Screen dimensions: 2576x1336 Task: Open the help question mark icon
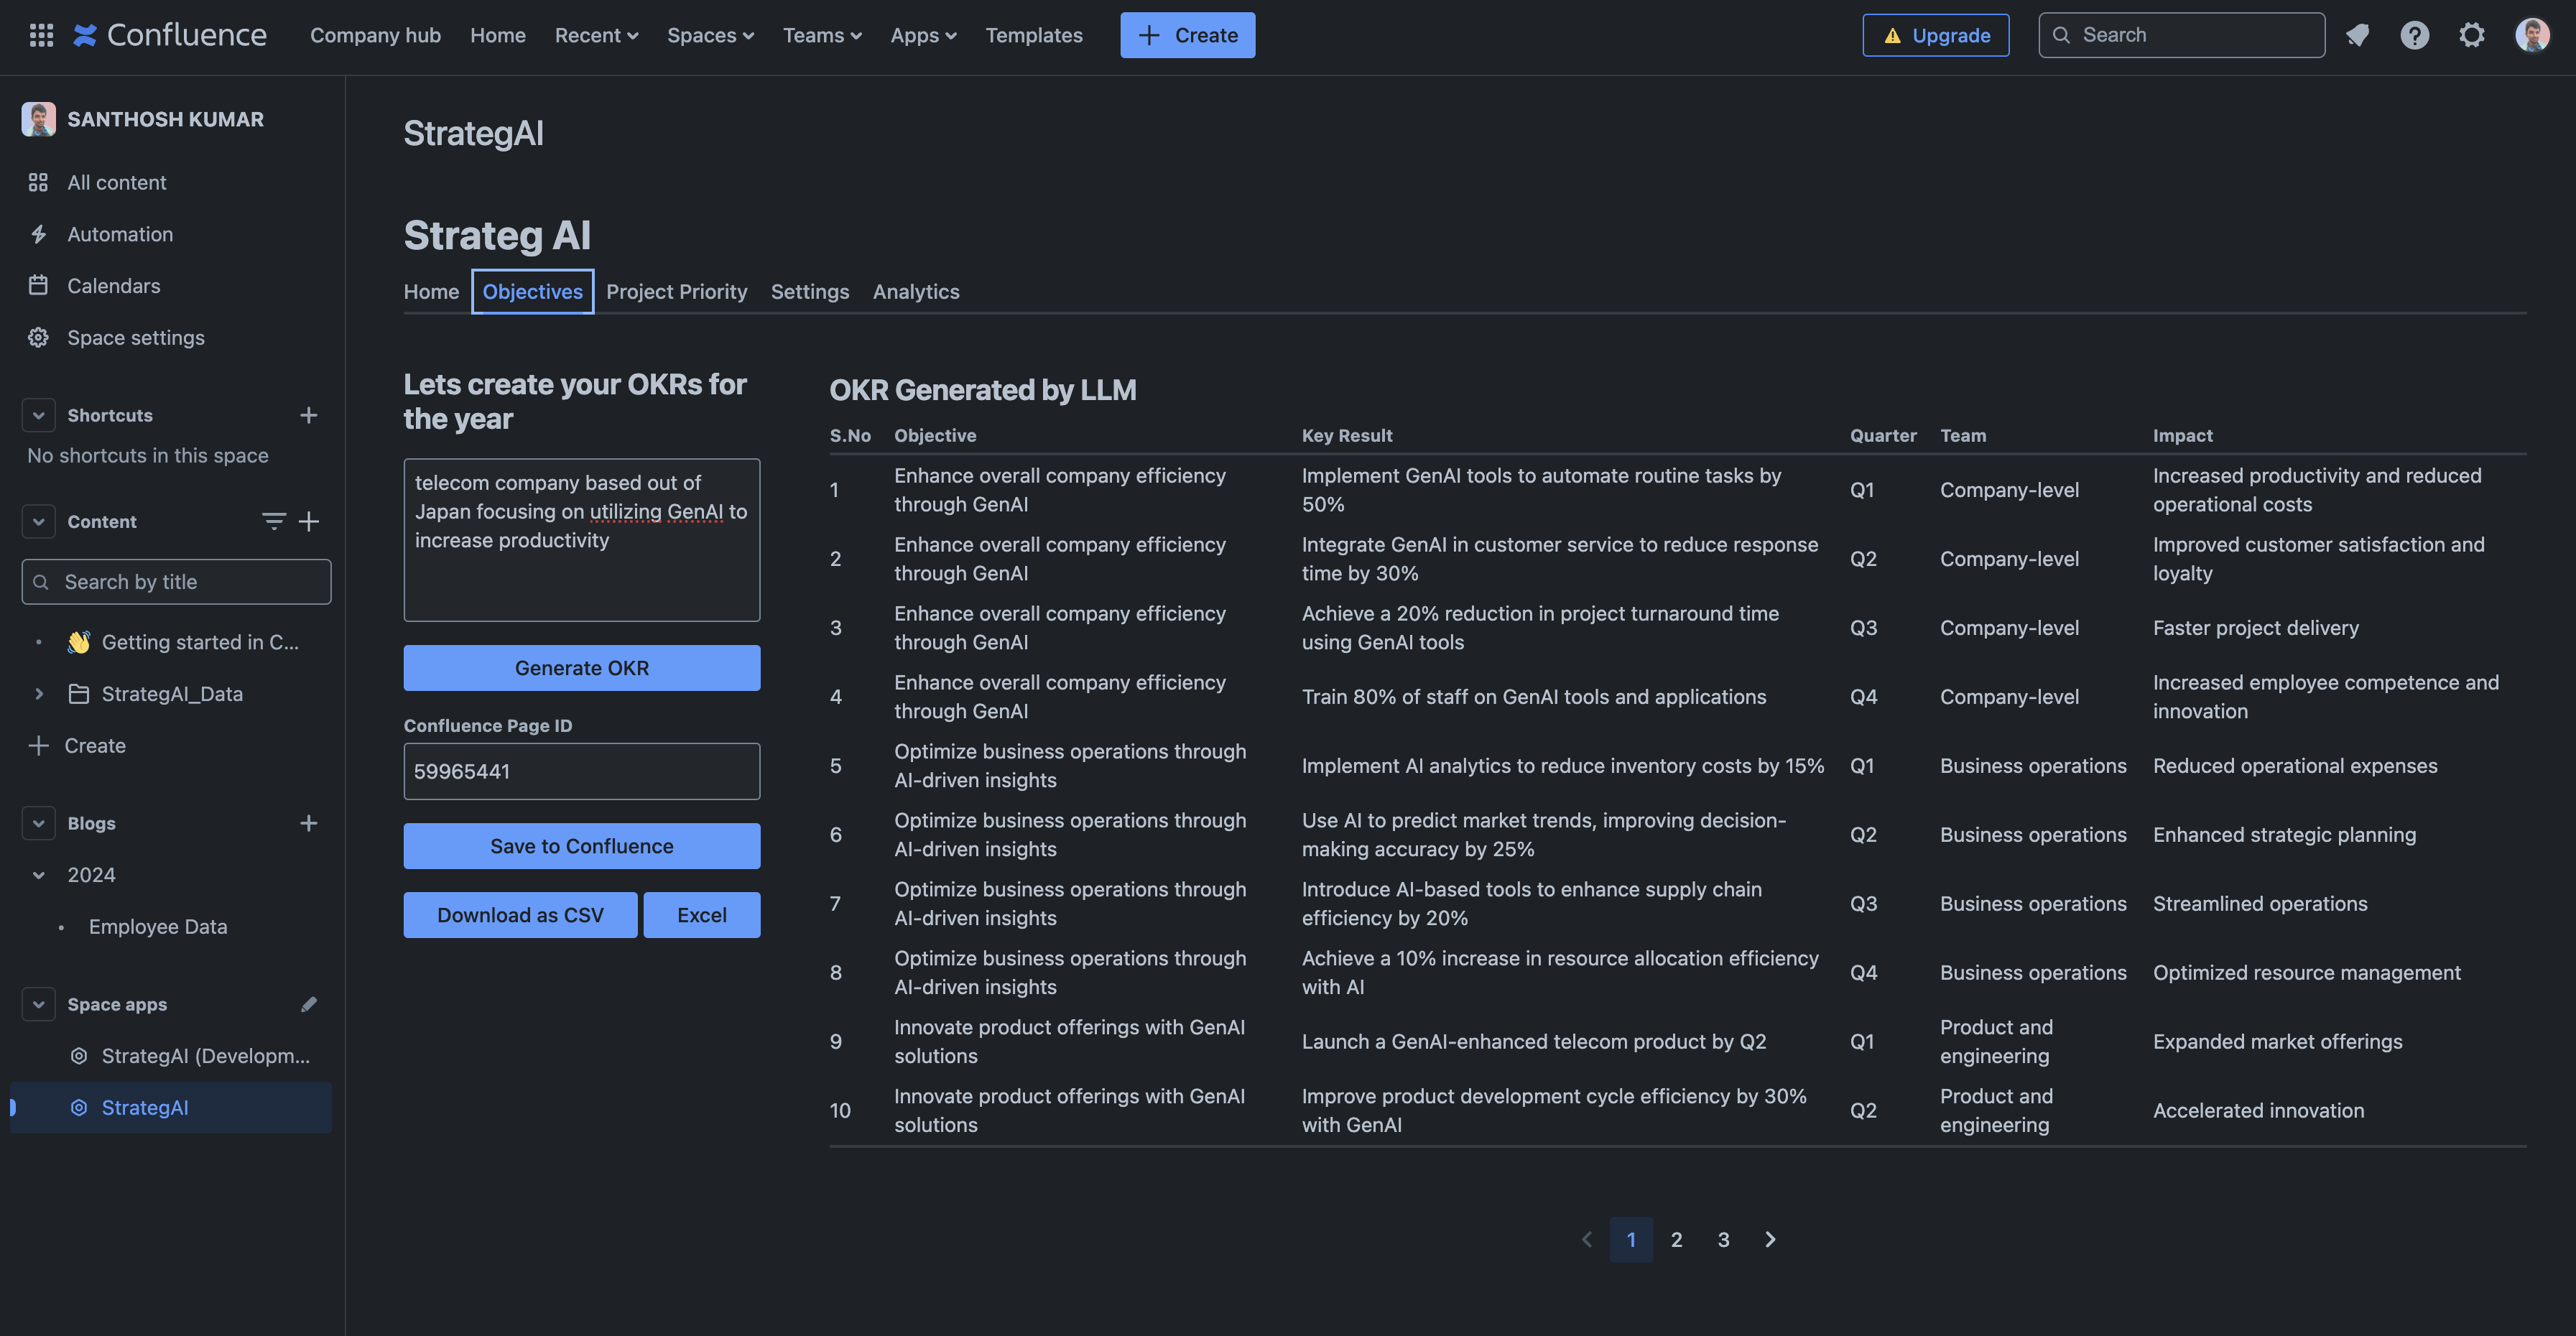click(x=2414, y=35)
